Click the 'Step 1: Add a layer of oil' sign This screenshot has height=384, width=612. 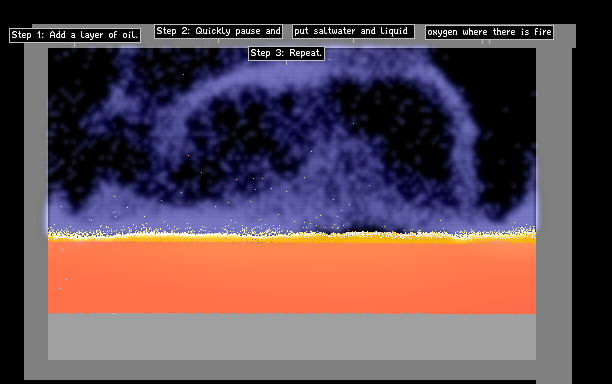[x=75, y=35]
